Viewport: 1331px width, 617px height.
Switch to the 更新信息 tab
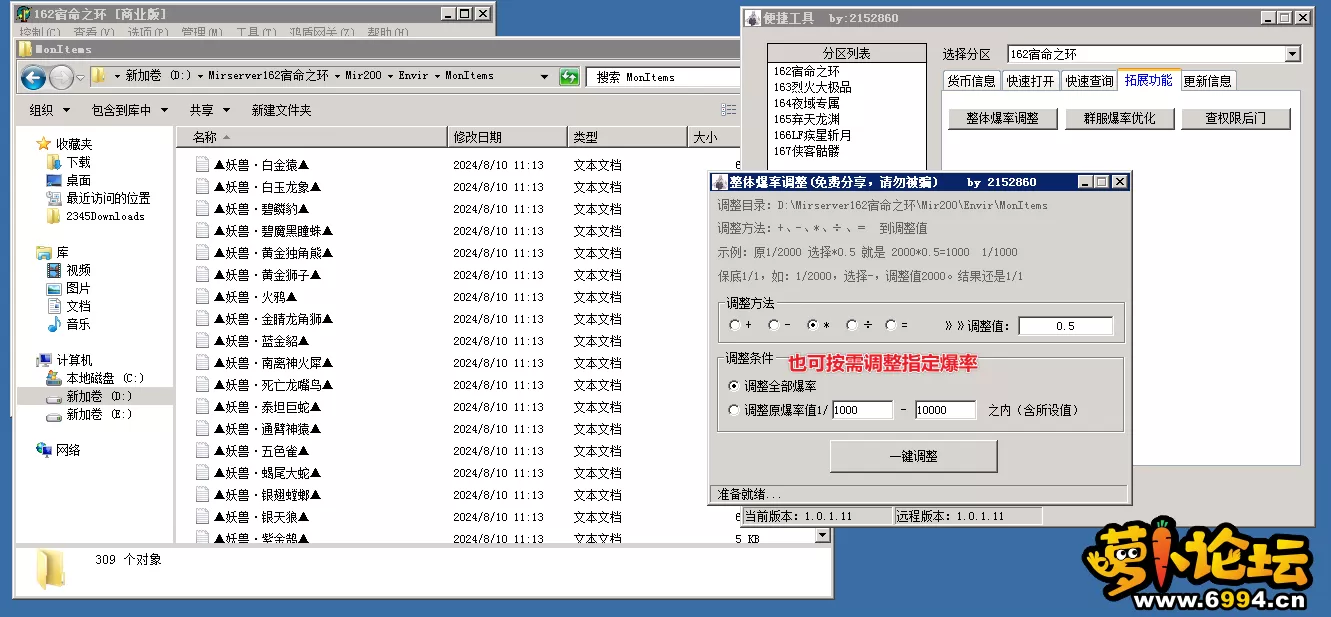pyautogui.click(x=1208, y=81)
